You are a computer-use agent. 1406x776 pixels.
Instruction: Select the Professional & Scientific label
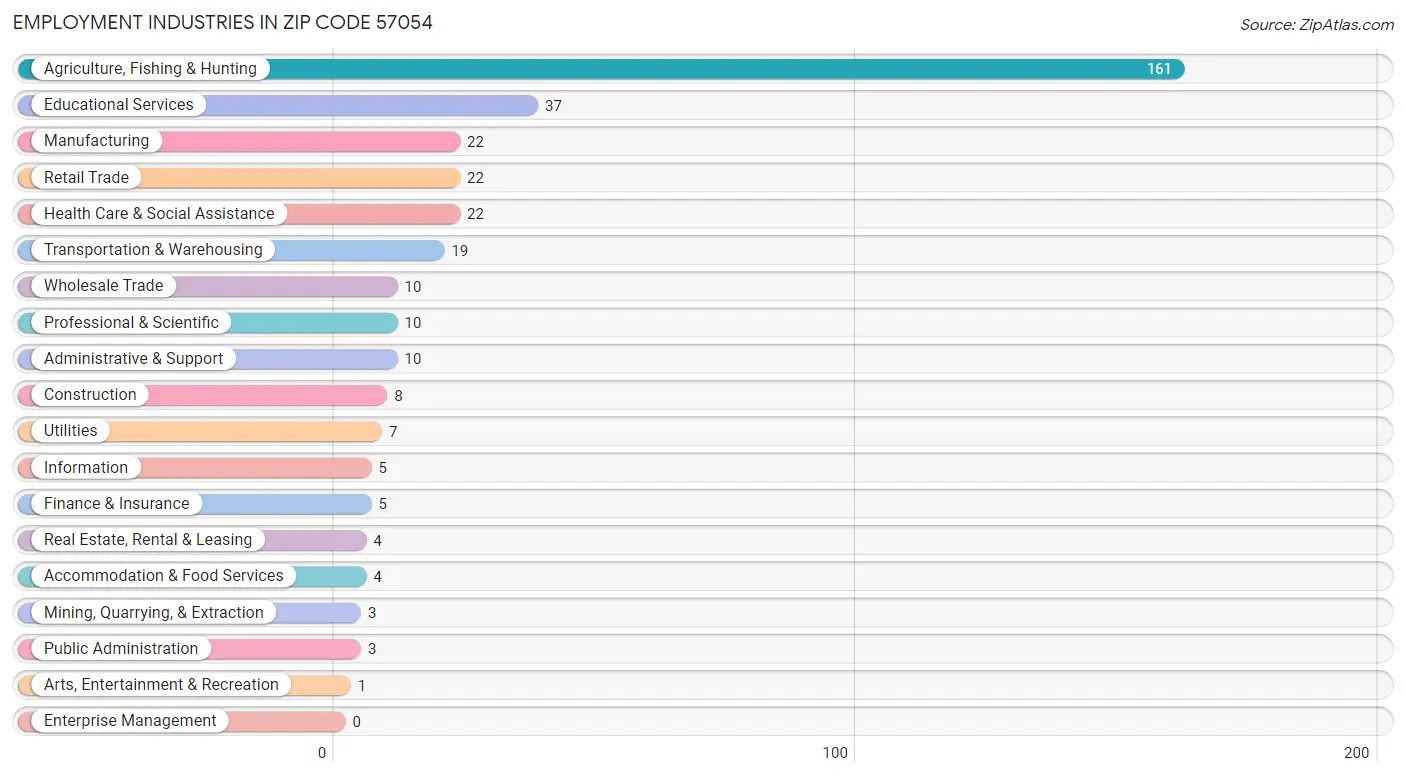click(131, 322)
